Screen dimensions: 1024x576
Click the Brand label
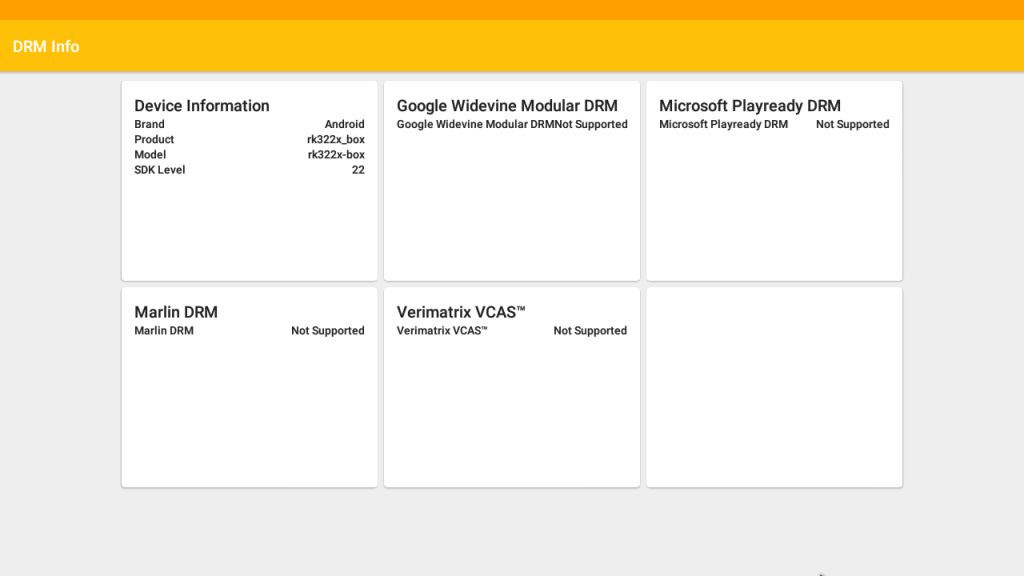point(150,124)
